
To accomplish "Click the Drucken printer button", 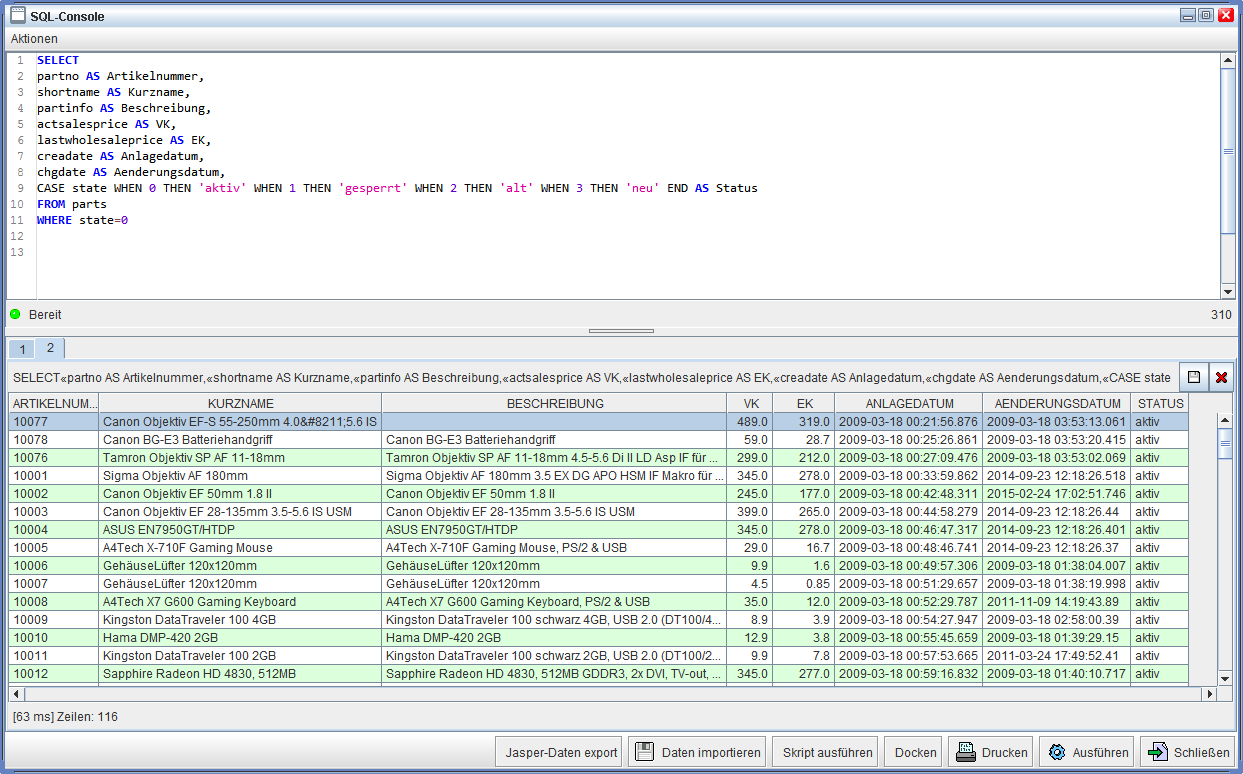I will click(990, 752).
